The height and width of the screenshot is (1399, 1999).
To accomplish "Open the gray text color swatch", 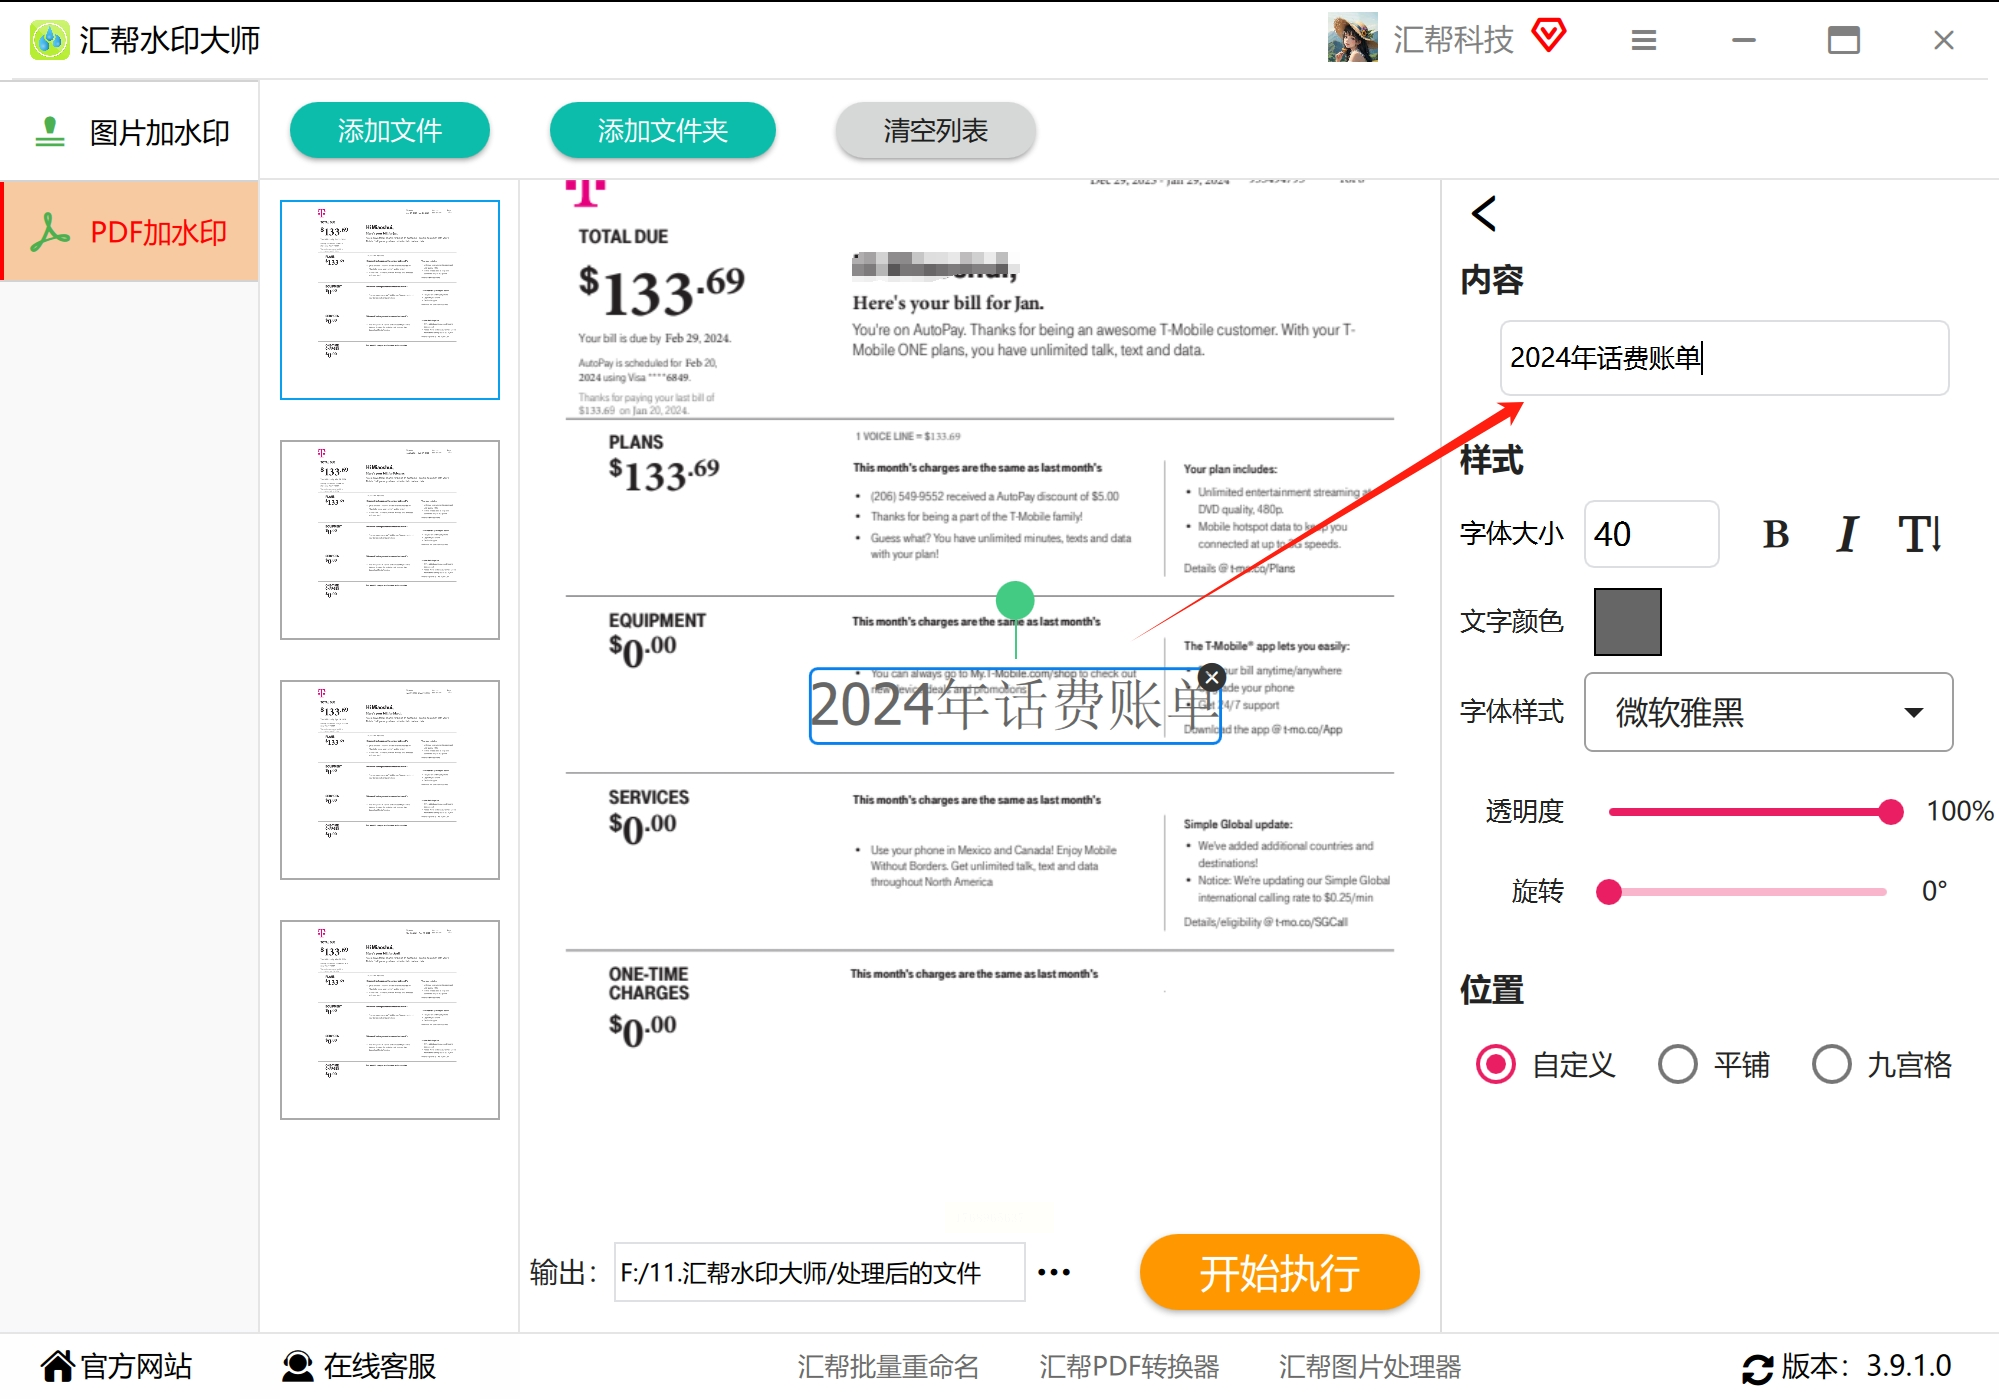I will pyautogui.click(x=1627, y=622).
